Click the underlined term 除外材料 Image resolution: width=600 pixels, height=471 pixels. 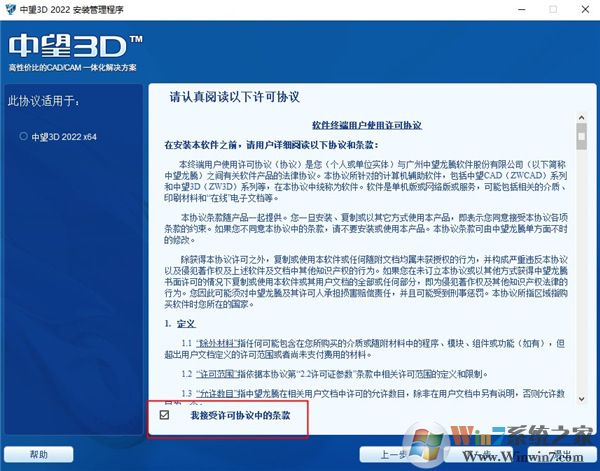217,343
